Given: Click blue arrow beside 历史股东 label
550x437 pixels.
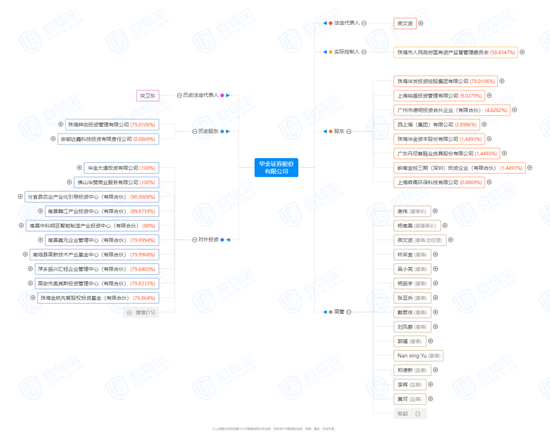Looking at the screenshot, I should (x=228, y=131).
